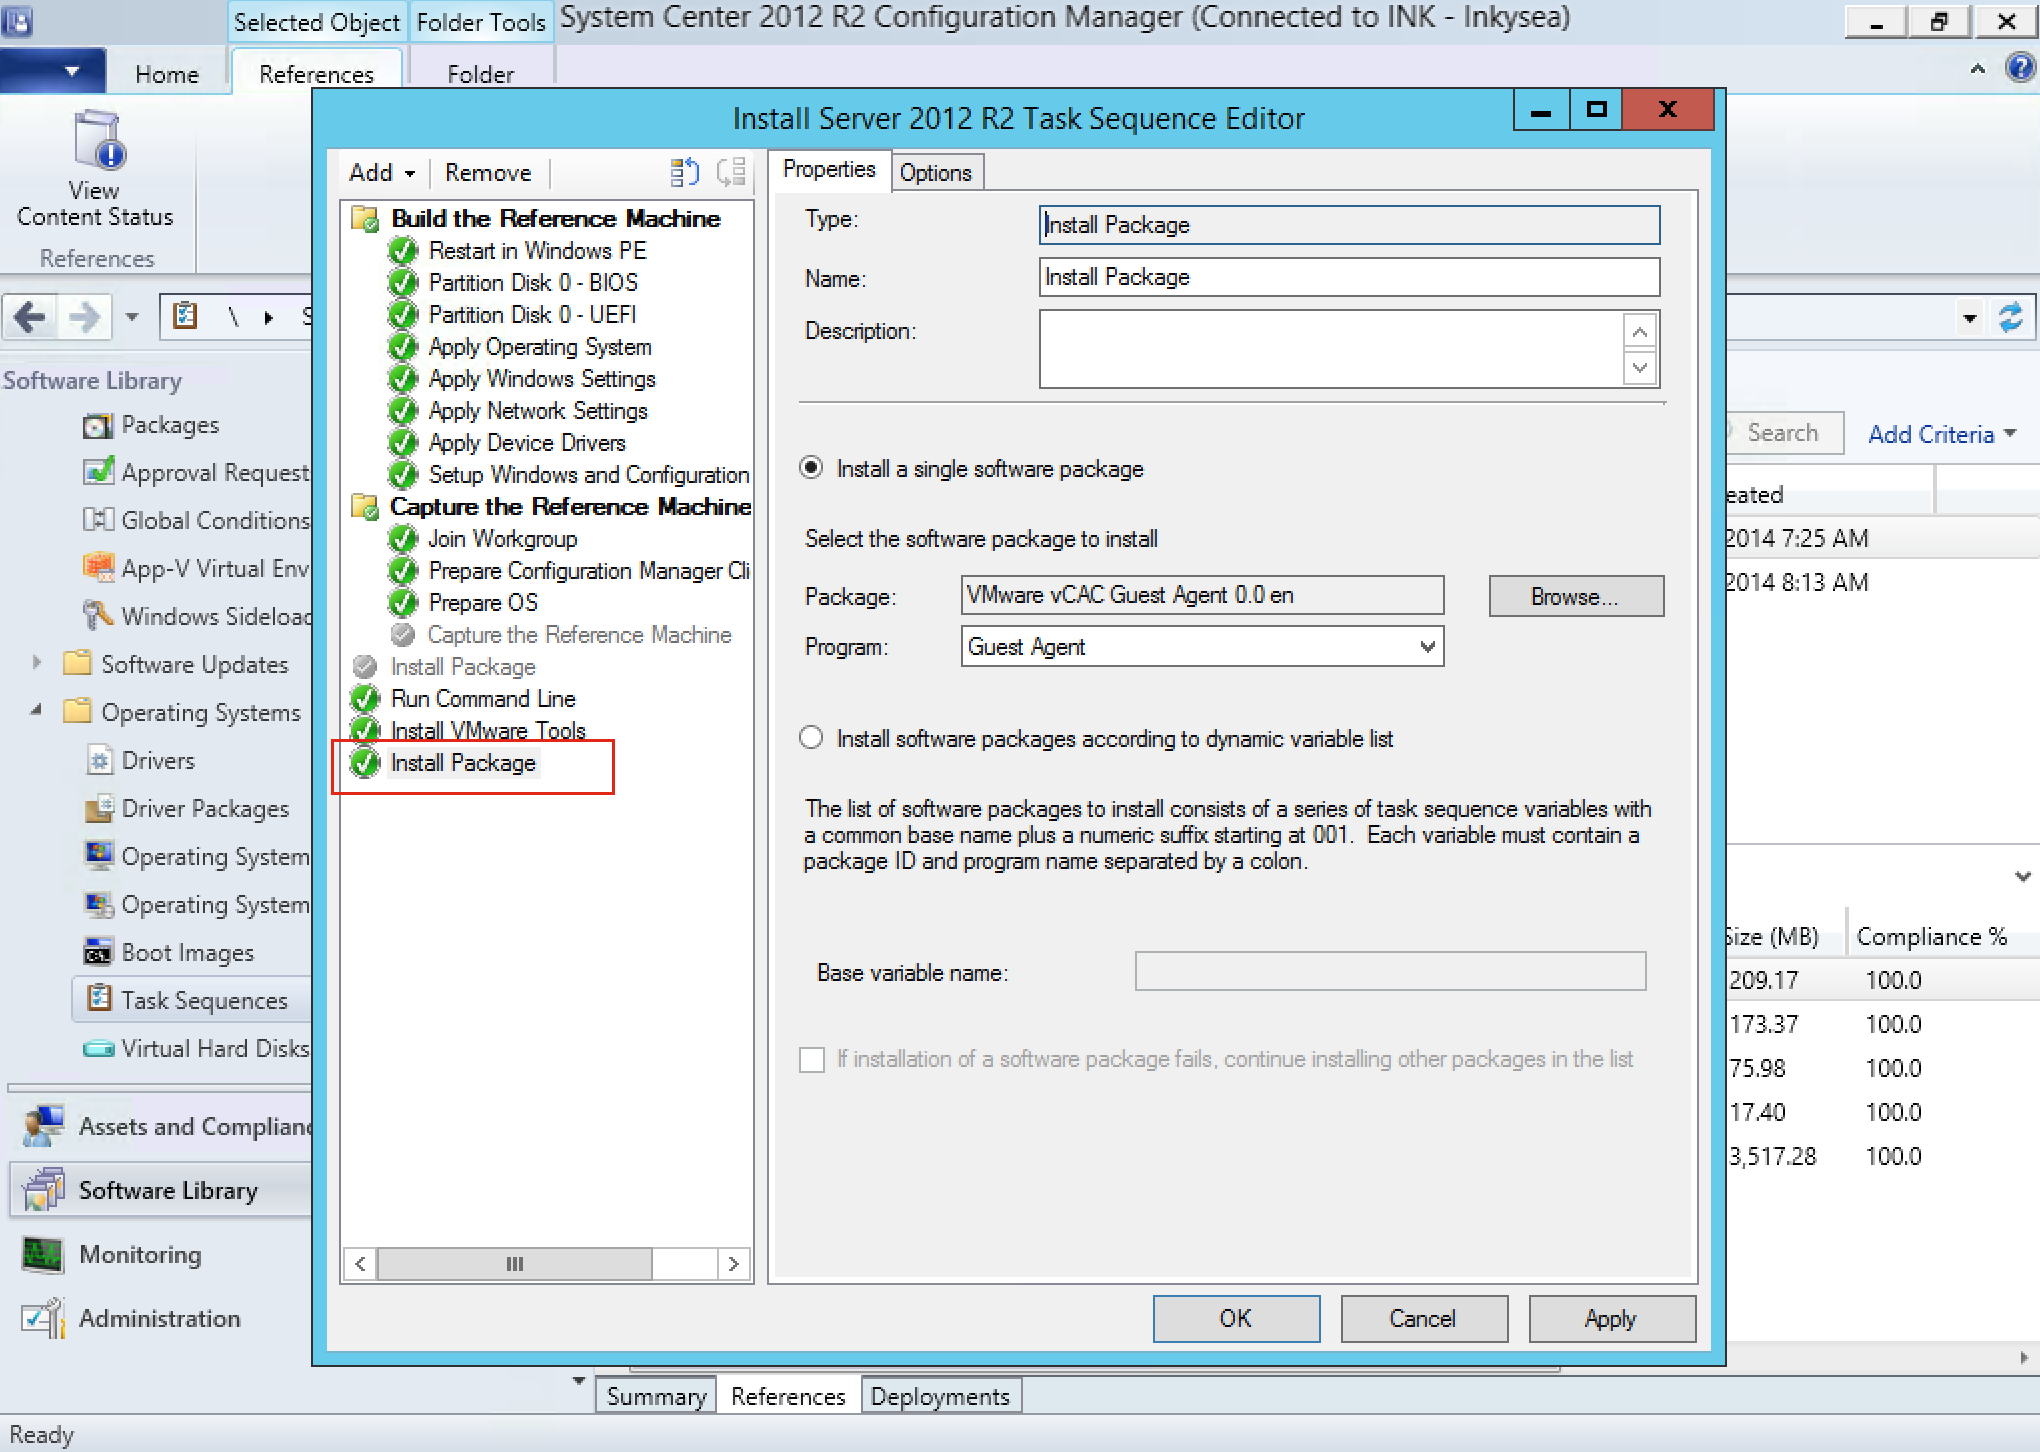Click the refresh icon near search bar

click(2011, 318)
